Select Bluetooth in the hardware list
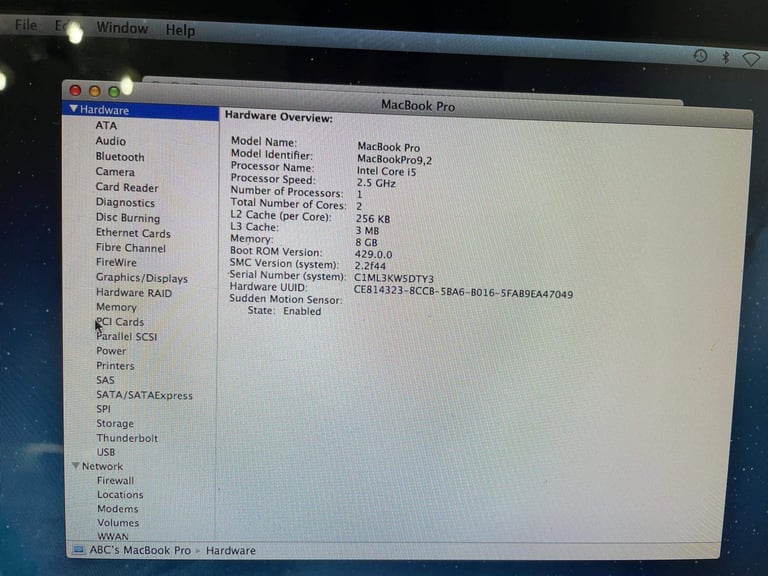This screenshot has width=768, height=576. (120, 157)
